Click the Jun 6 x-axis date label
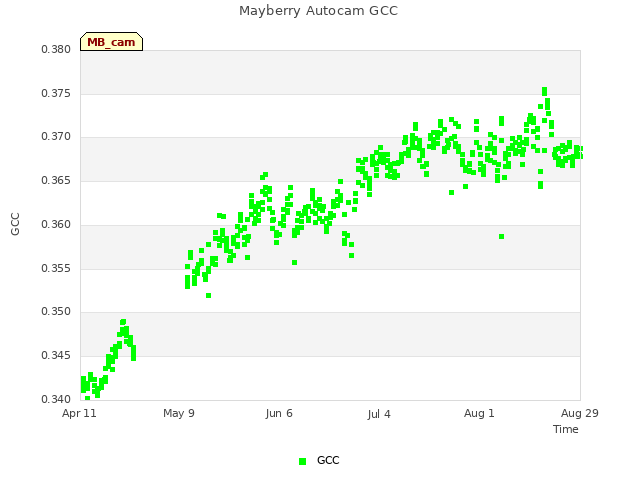The height and width of the screenshot is (480, 640). coord(279,414)
